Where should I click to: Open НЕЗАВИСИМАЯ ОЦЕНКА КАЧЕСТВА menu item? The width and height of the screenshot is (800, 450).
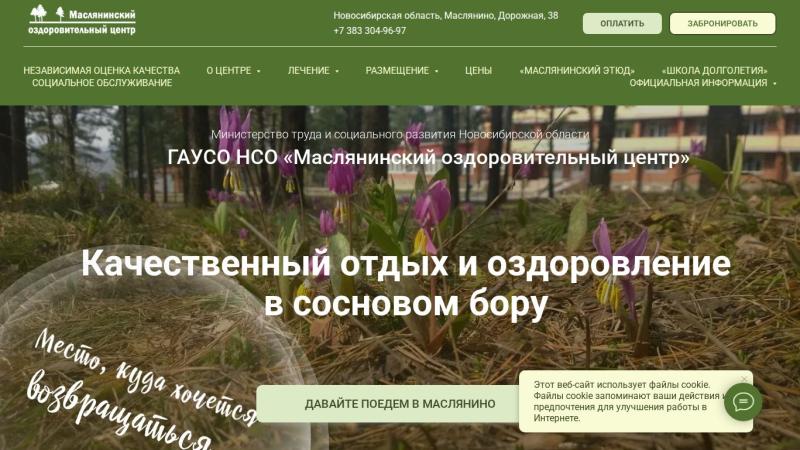click(x=102, y=70)
